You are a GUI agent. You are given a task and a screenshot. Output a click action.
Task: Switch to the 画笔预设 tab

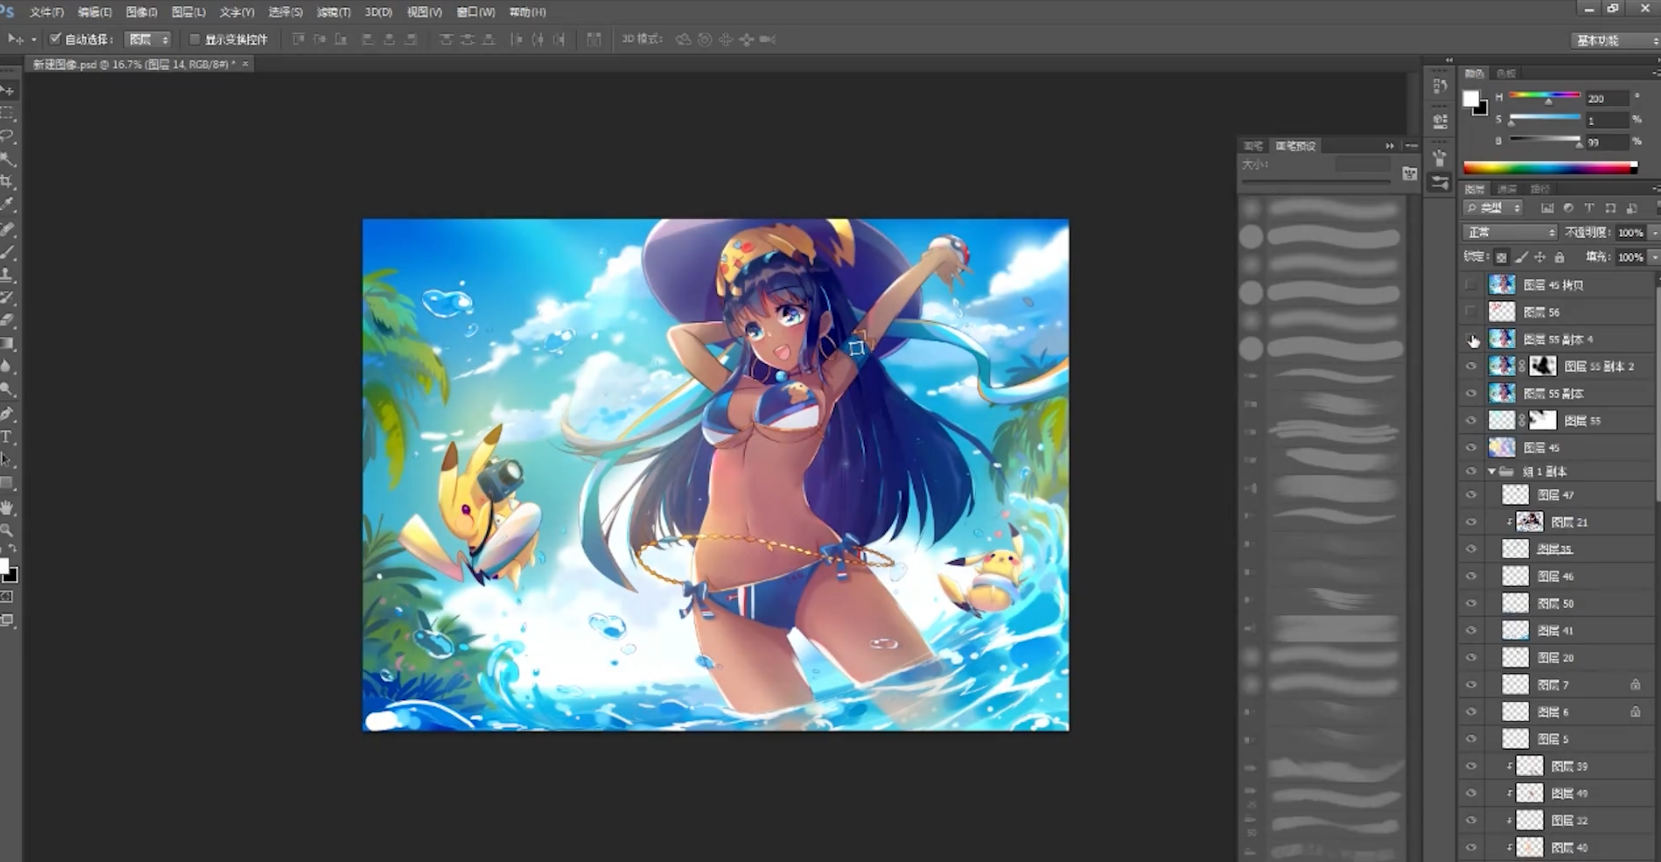pyautogui.click(x=1296, y=146)
